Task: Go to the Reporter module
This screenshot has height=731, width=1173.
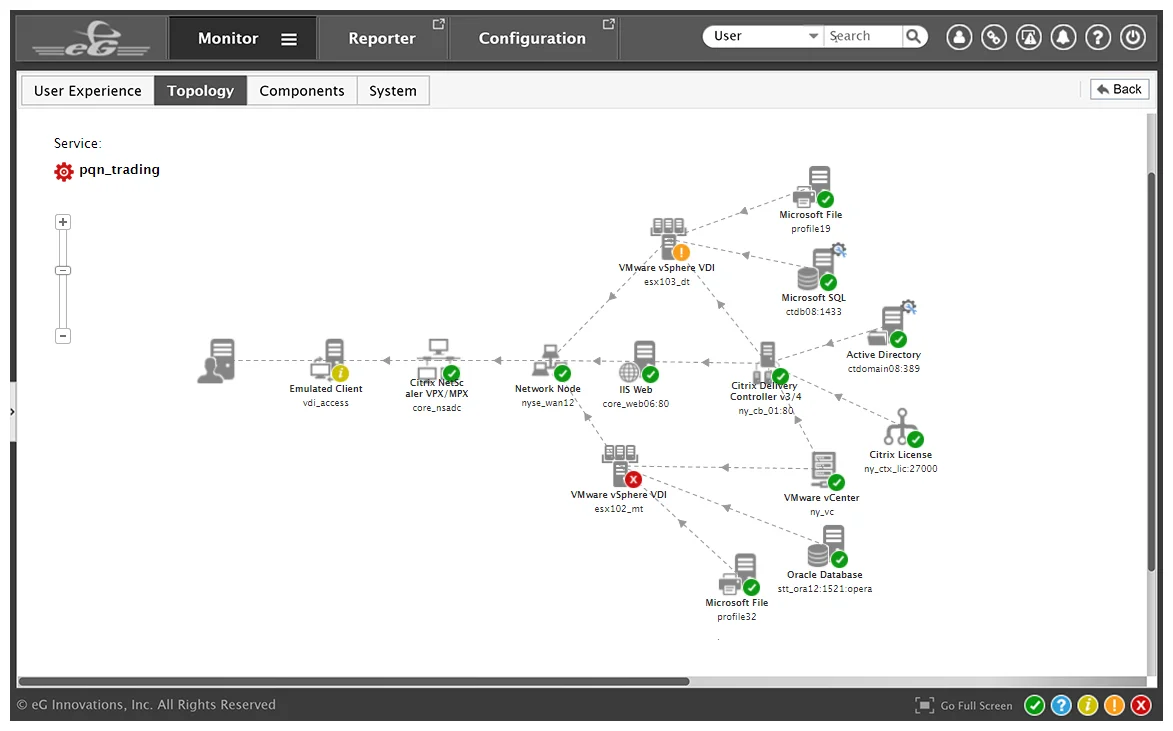Action: coord(382,38)
